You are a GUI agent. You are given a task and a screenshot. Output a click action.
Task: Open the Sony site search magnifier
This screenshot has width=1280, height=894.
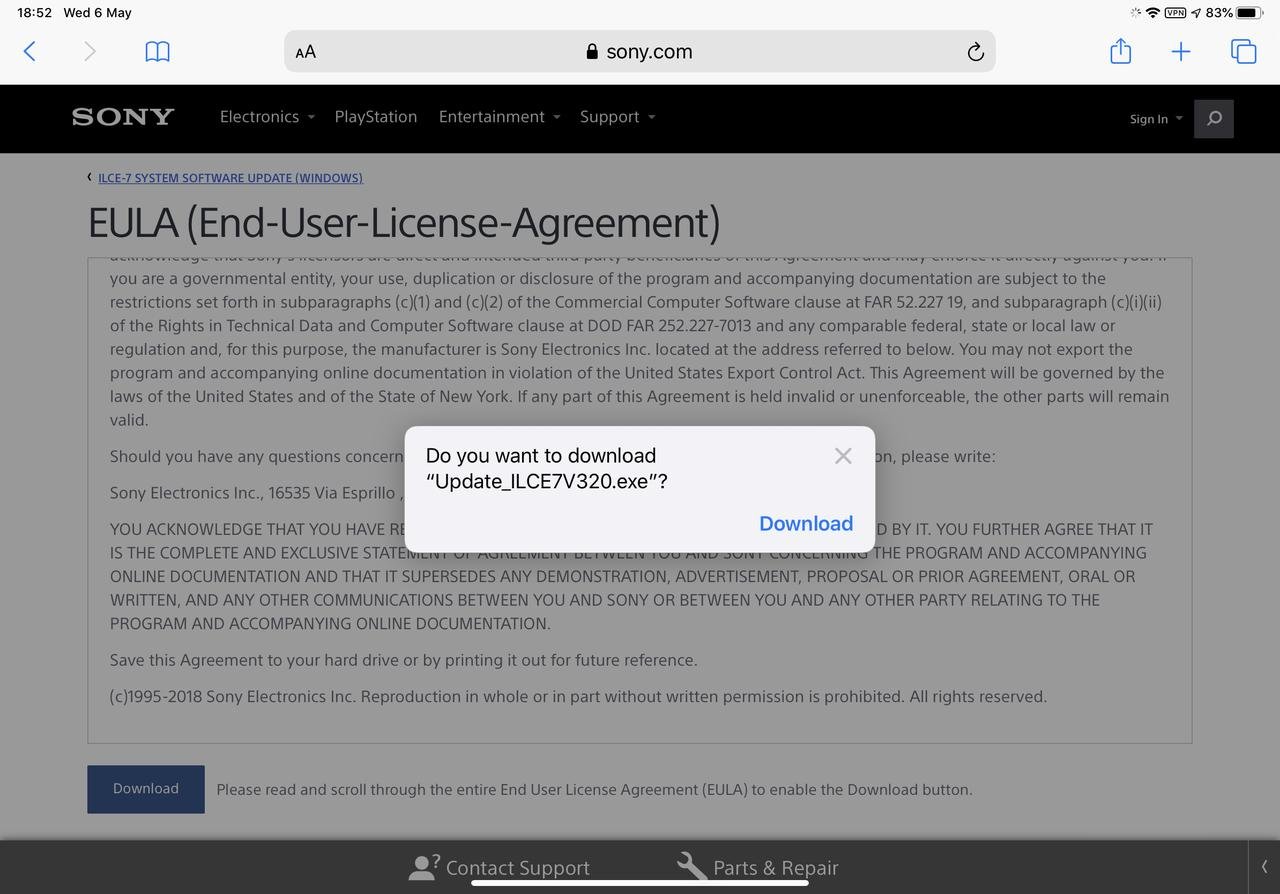coord(1214,119)
